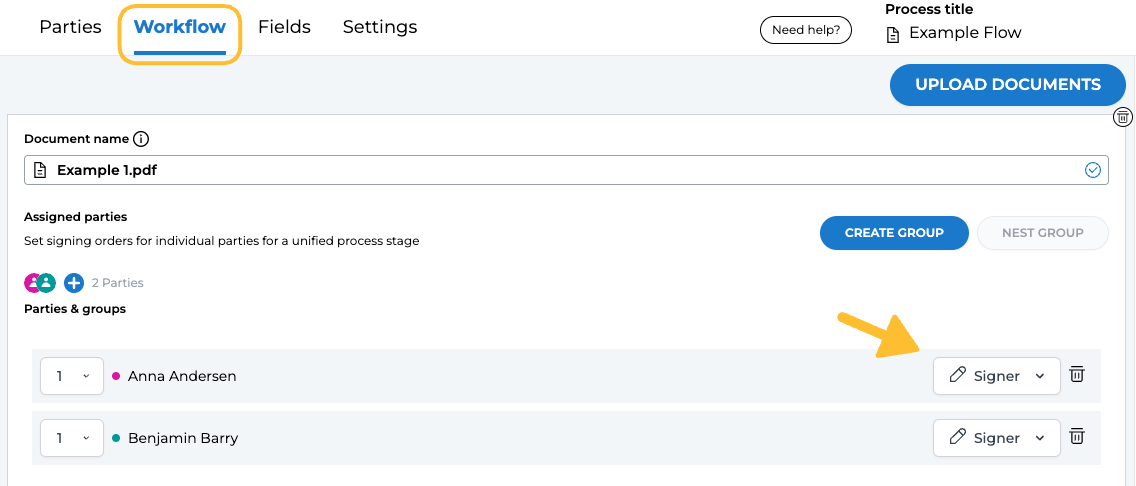Click the Example Flow process title

[x=964, y=33]
